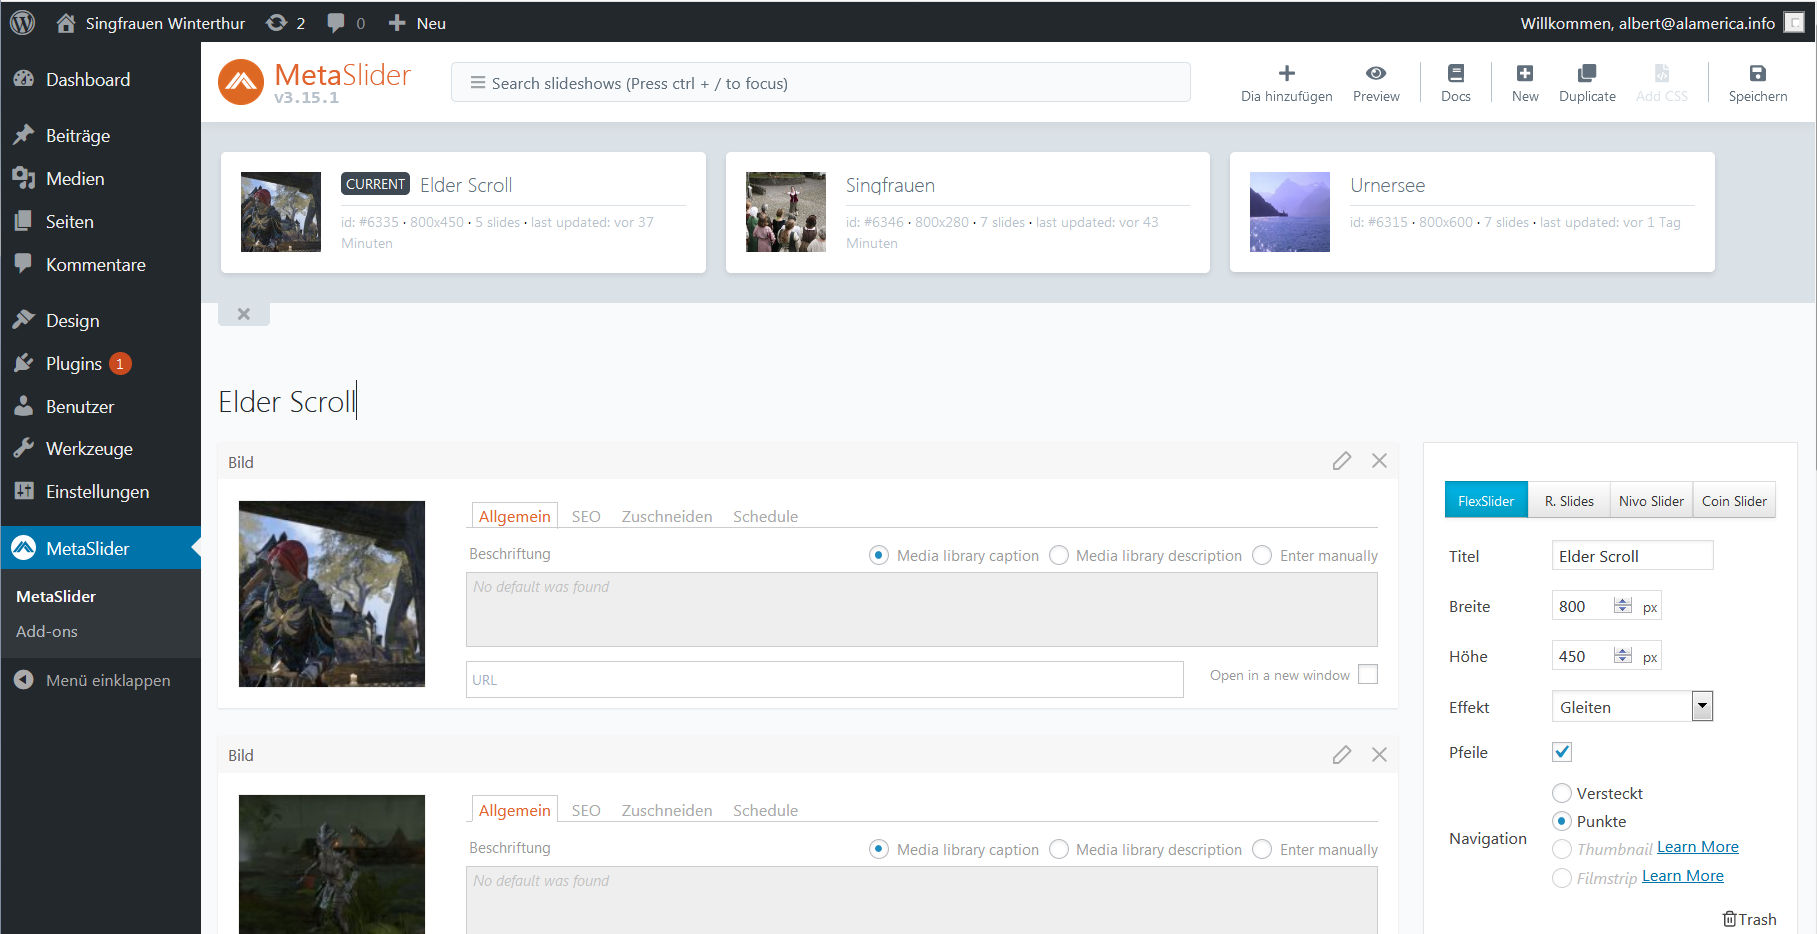The height and width of the screenshot is (934, 1817).
Task: Open WordPress logo menu in admin bar
Action: pos(22,22)
